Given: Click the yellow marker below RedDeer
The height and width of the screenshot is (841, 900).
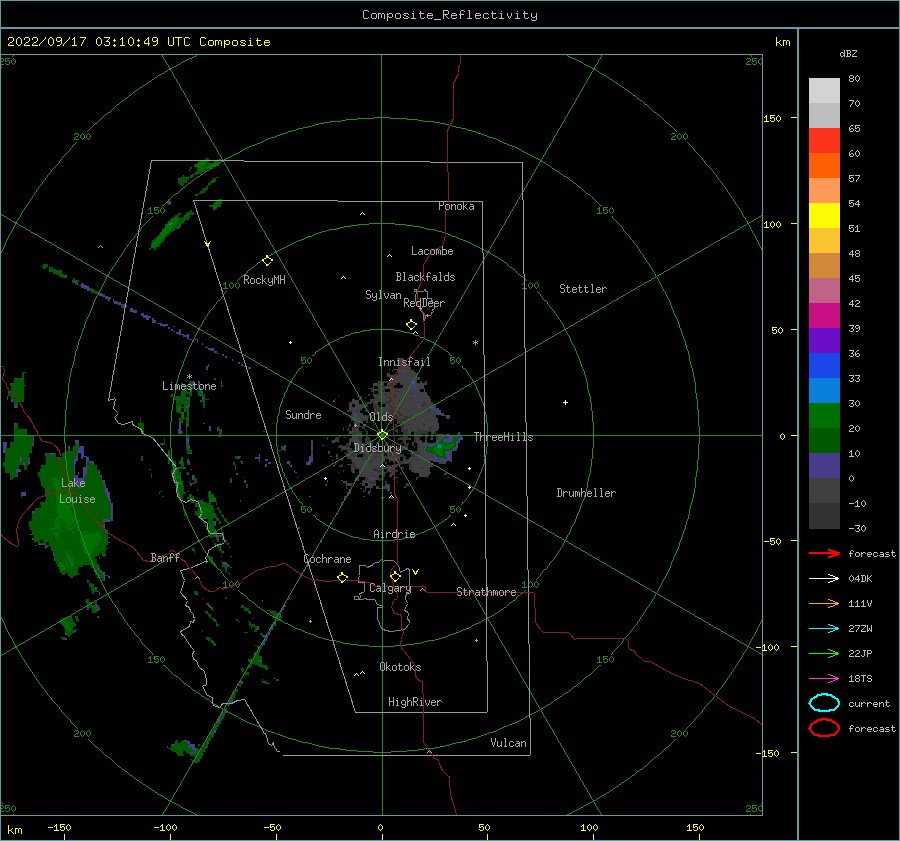Looking at the screenshot, I should click(x=411, y=325).
